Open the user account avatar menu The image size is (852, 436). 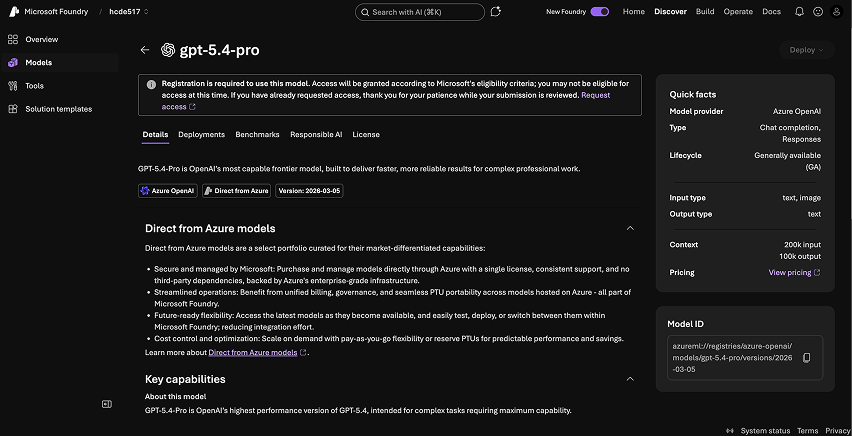coord(838,12)
